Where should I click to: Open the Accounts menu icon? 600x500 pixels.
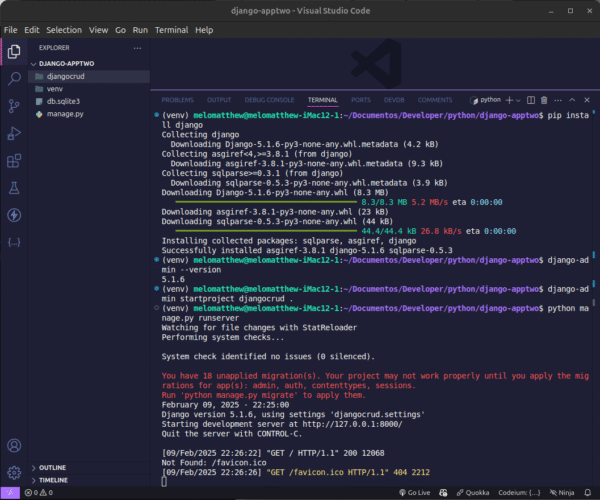point(14,446)
